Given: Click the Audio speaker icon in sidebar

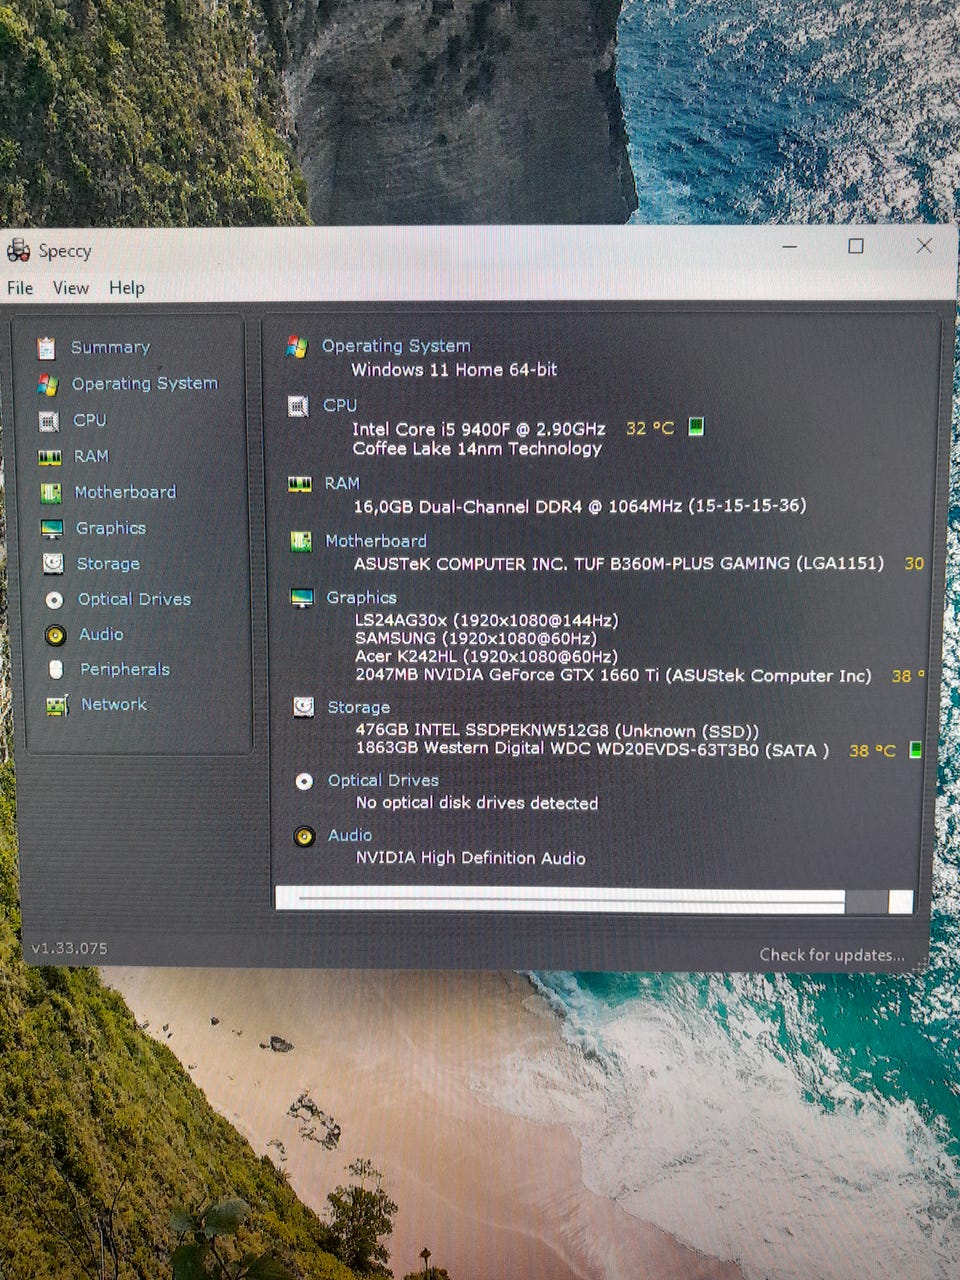Looking at the screenshot, I should pyautogui.click(x=55, y=635).
